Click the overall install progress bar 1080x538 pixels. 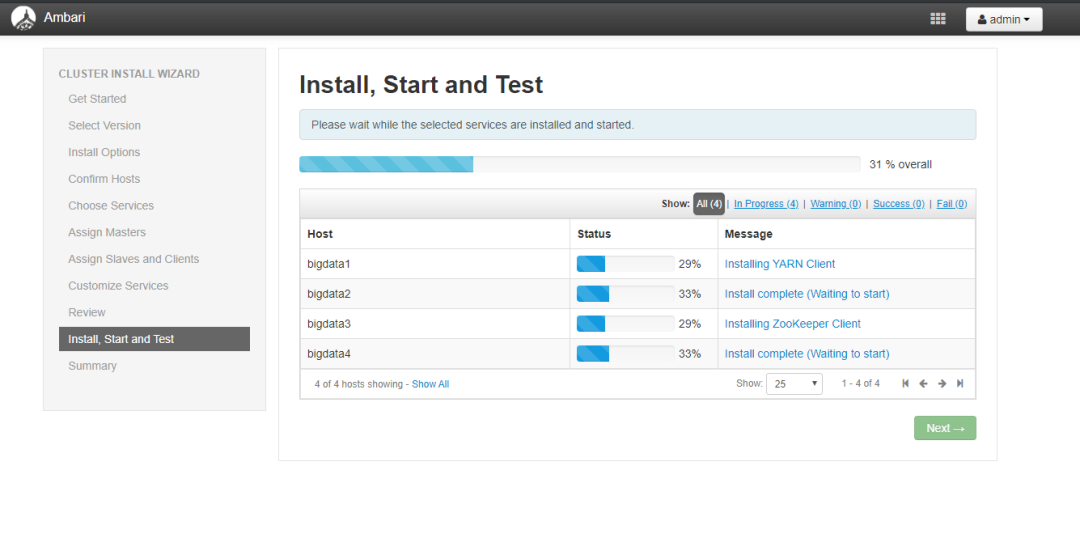(579, 164)
